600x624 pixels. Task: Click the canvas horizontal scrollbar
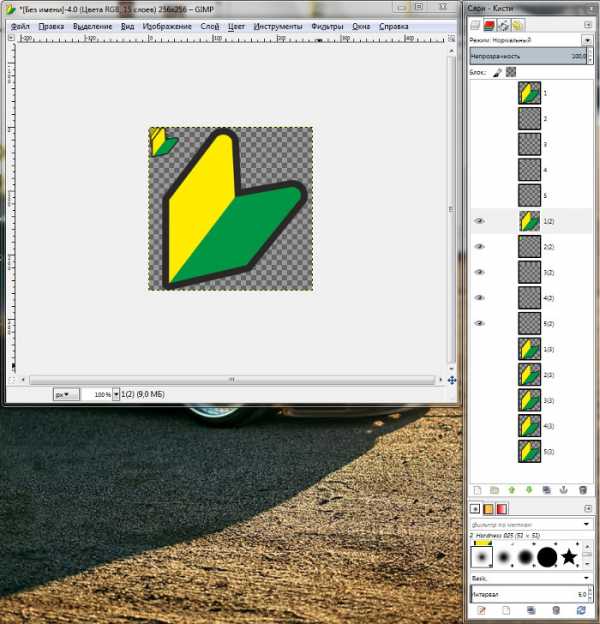point(232,380)
